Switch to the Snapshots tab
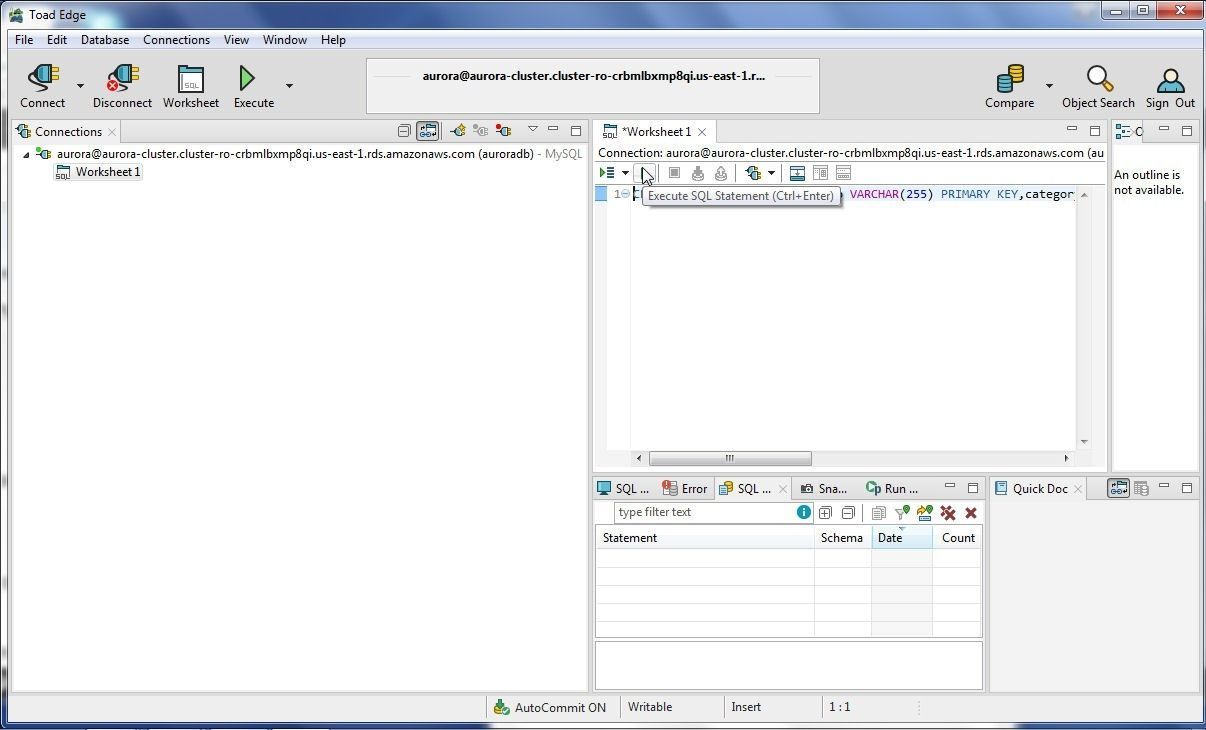Viewport: 1206px width, 730px height. point(824,489)
